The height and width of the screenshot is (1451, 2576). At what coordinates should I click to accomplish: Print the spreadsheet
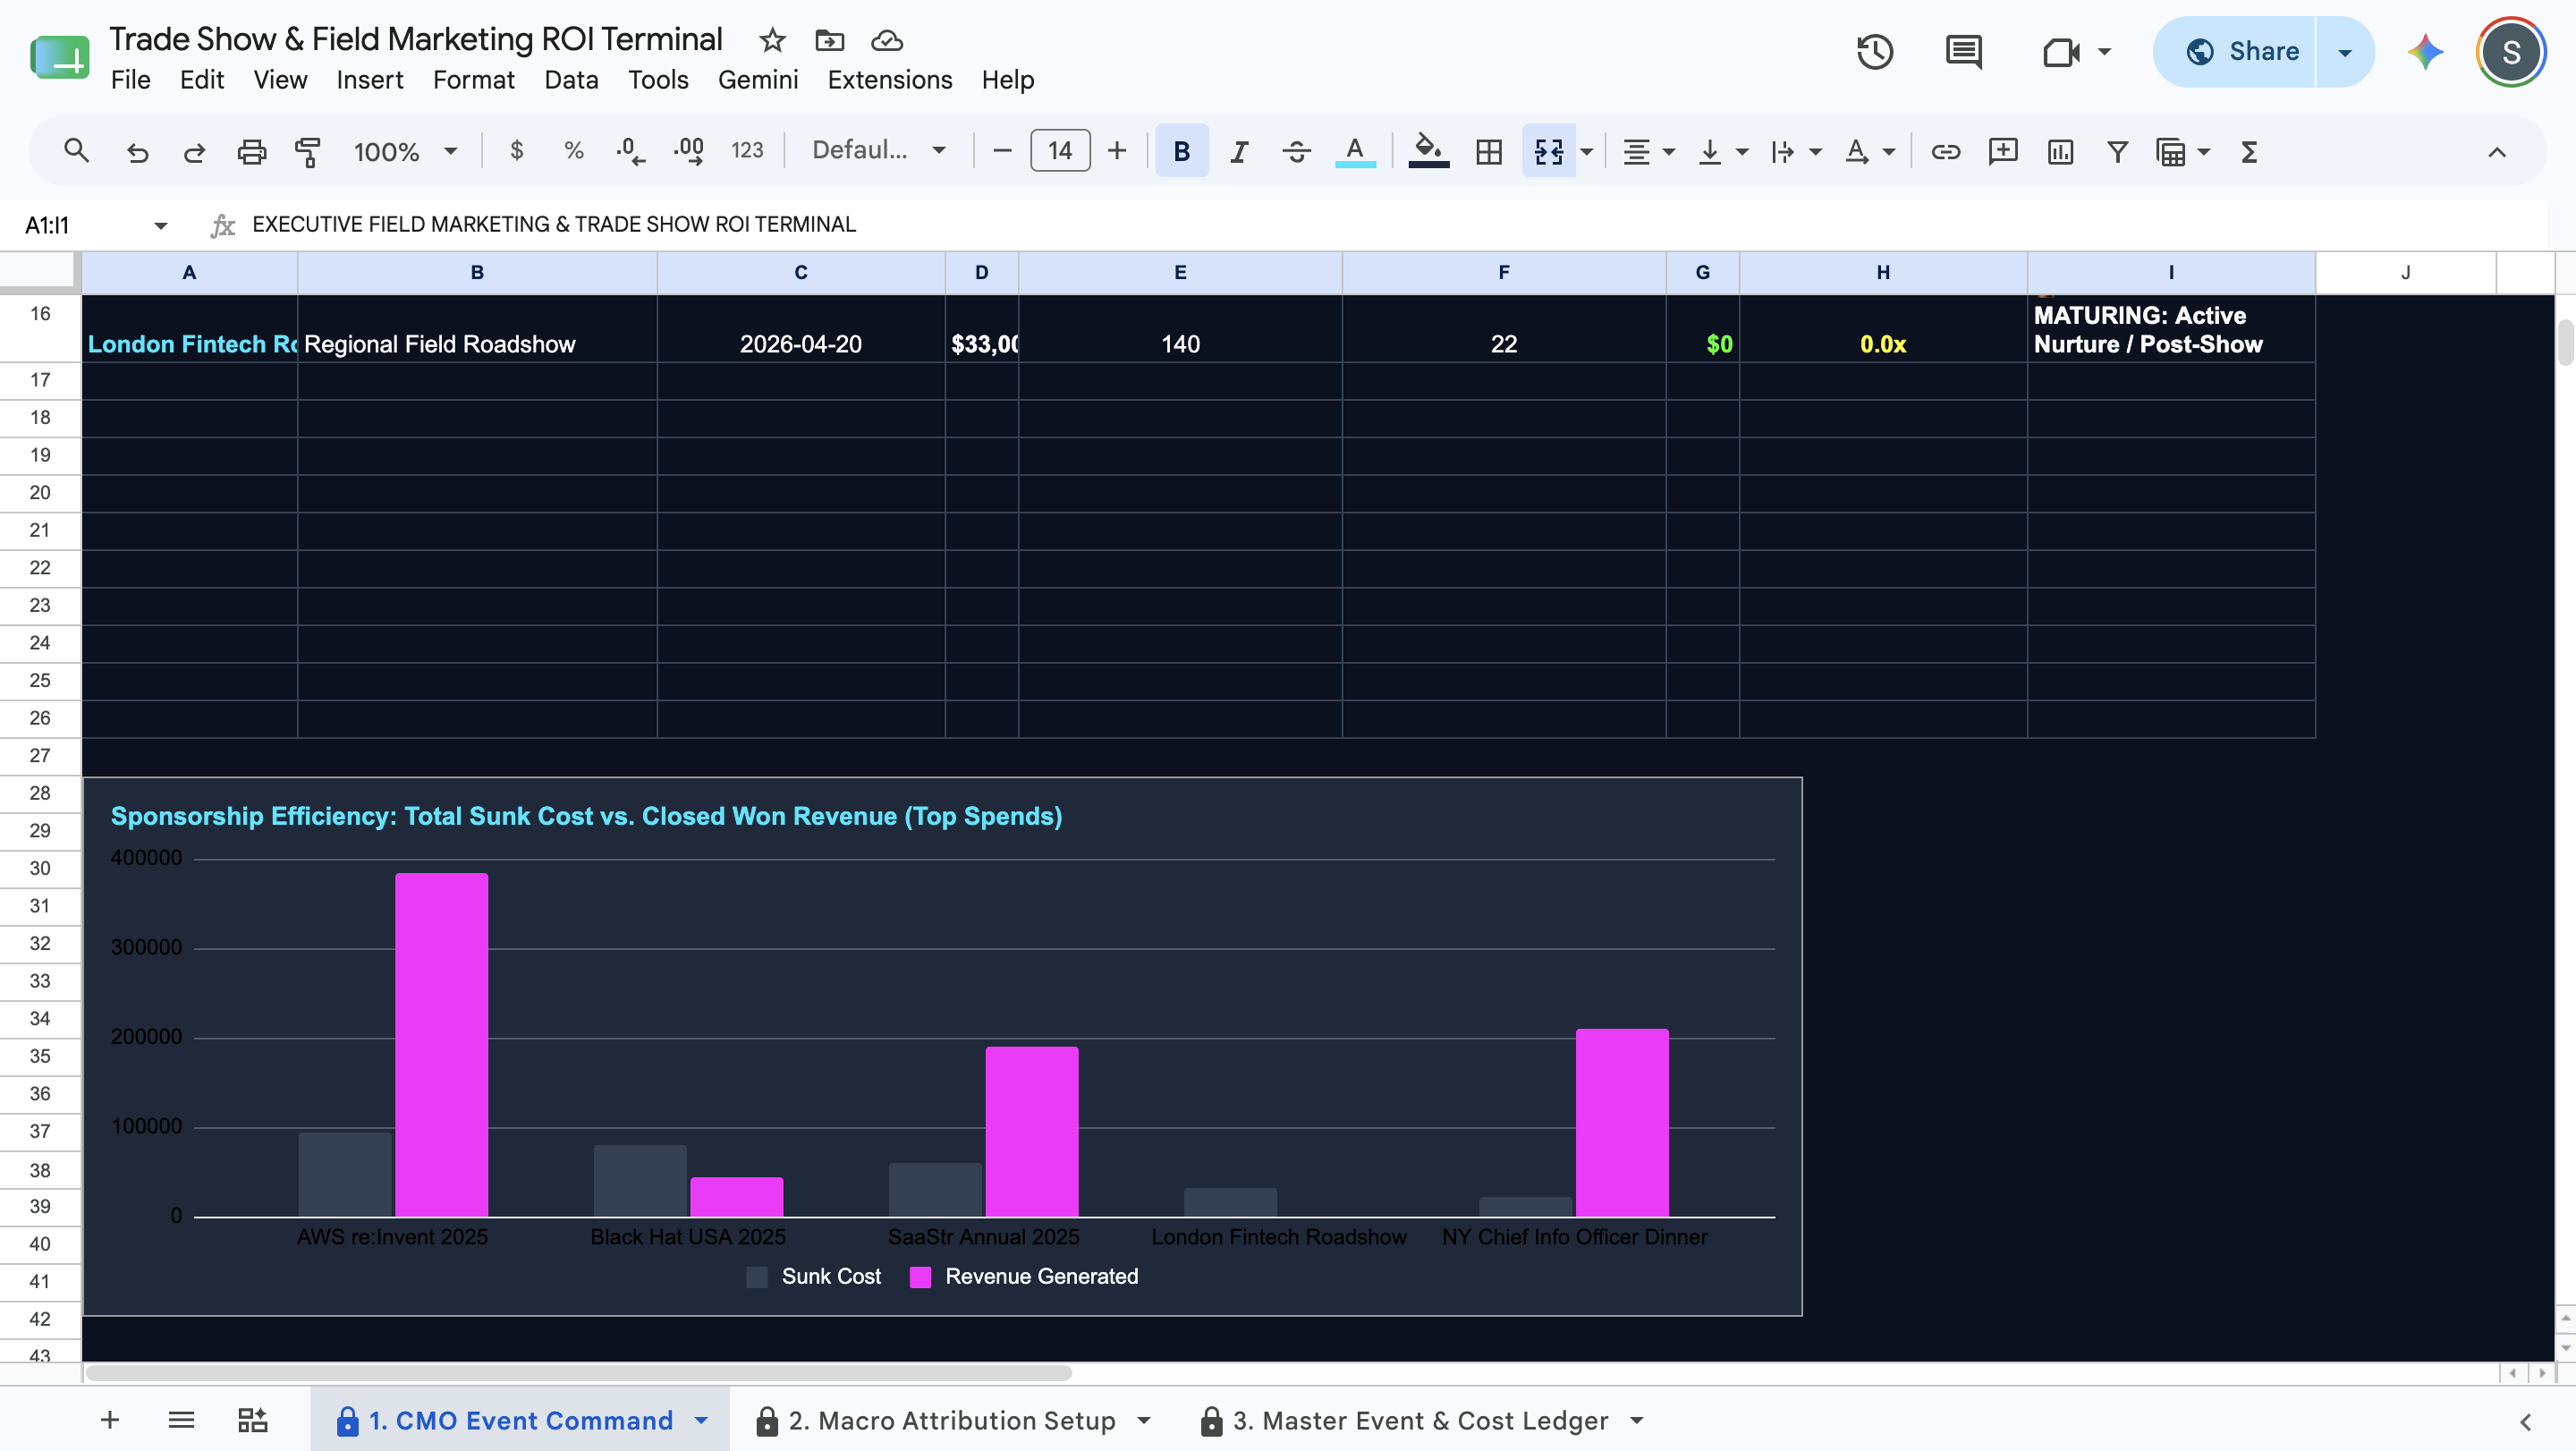tap(251, 151)
